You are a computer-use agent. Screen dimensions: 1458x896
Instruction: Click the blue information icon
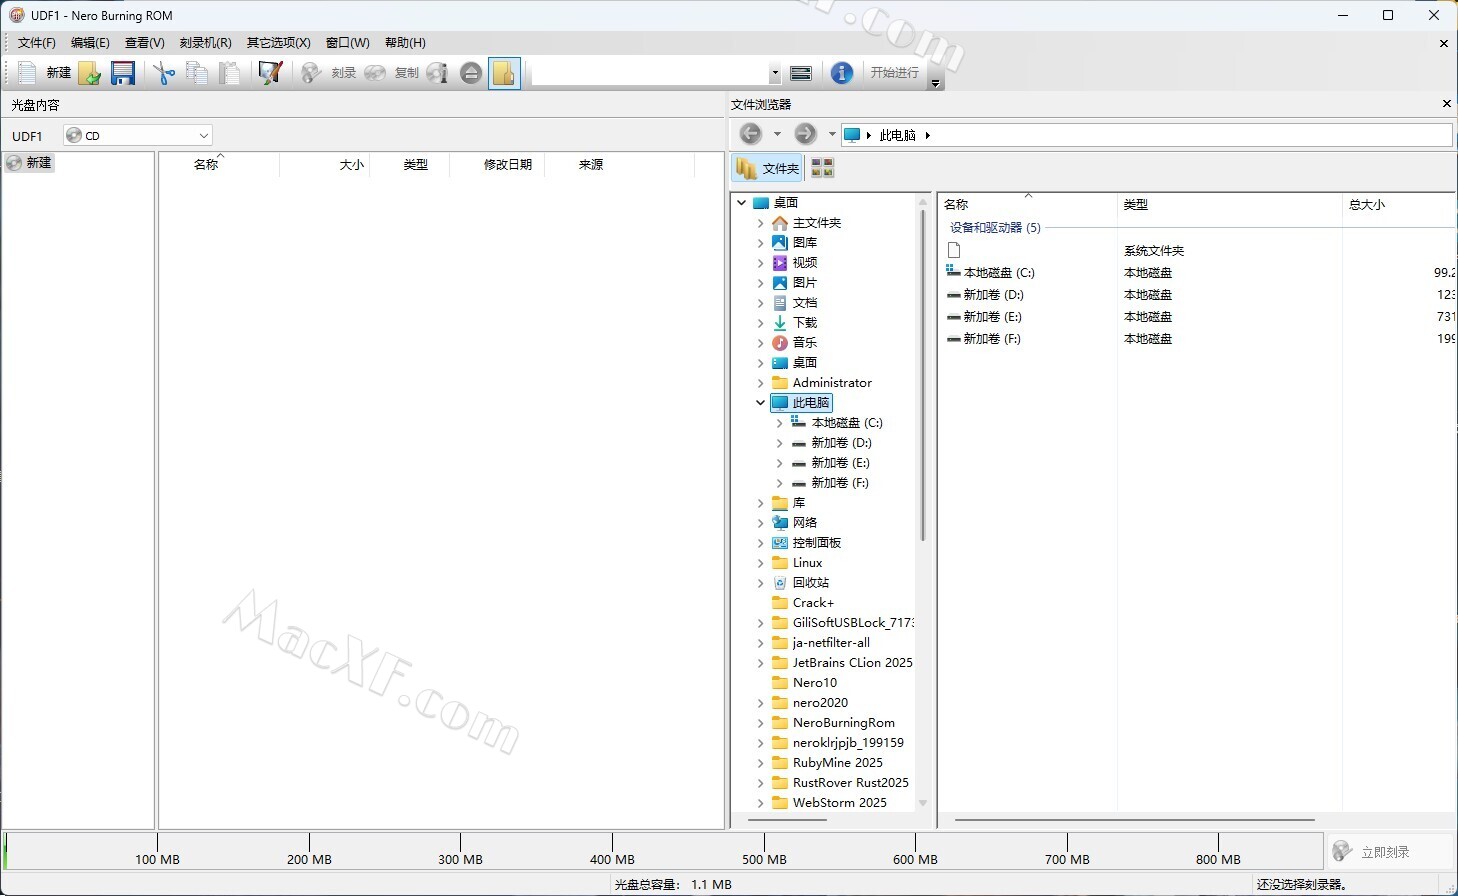[842, 73]
